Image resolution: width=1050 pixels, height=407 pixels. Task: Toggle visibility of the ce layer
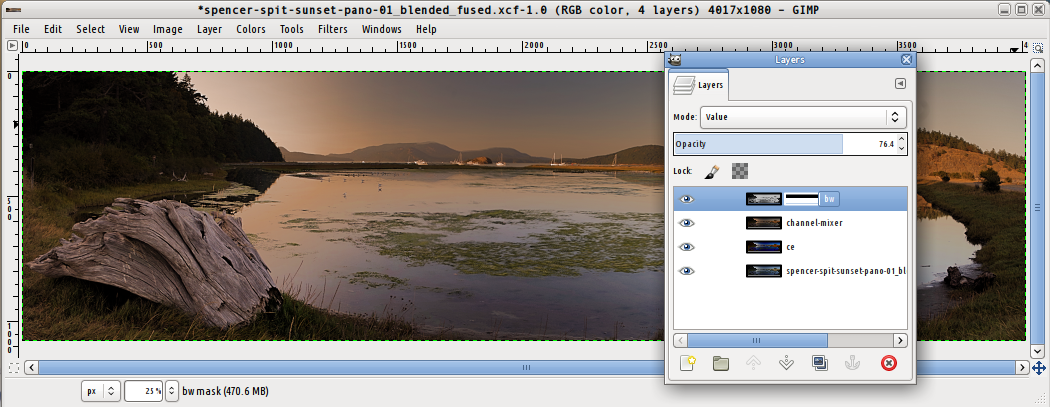pos(686,246)
